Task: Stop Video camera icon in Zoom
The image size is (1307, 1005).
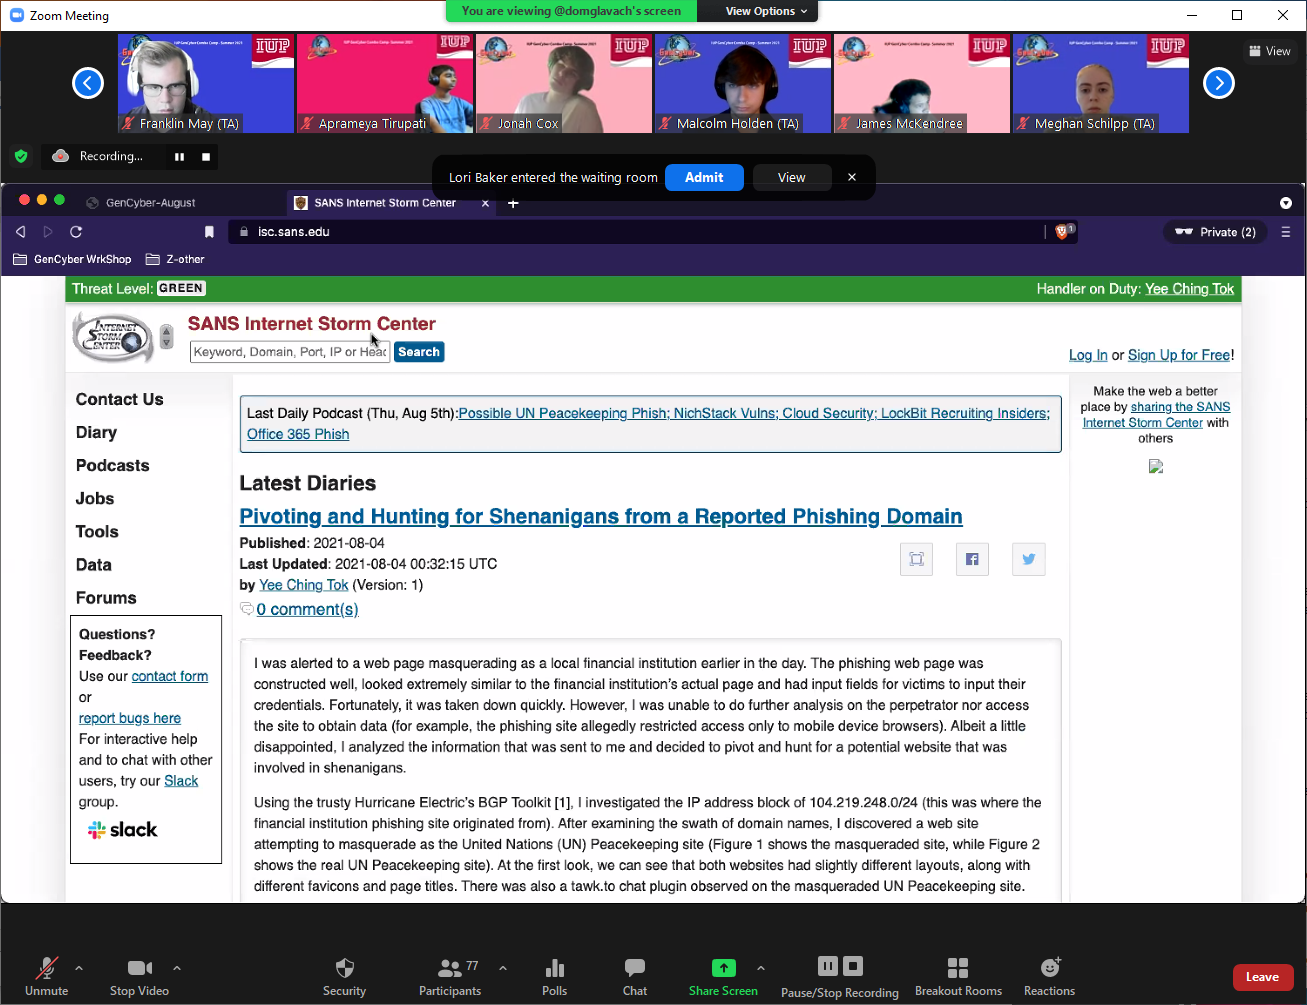Action: (139, 967)
